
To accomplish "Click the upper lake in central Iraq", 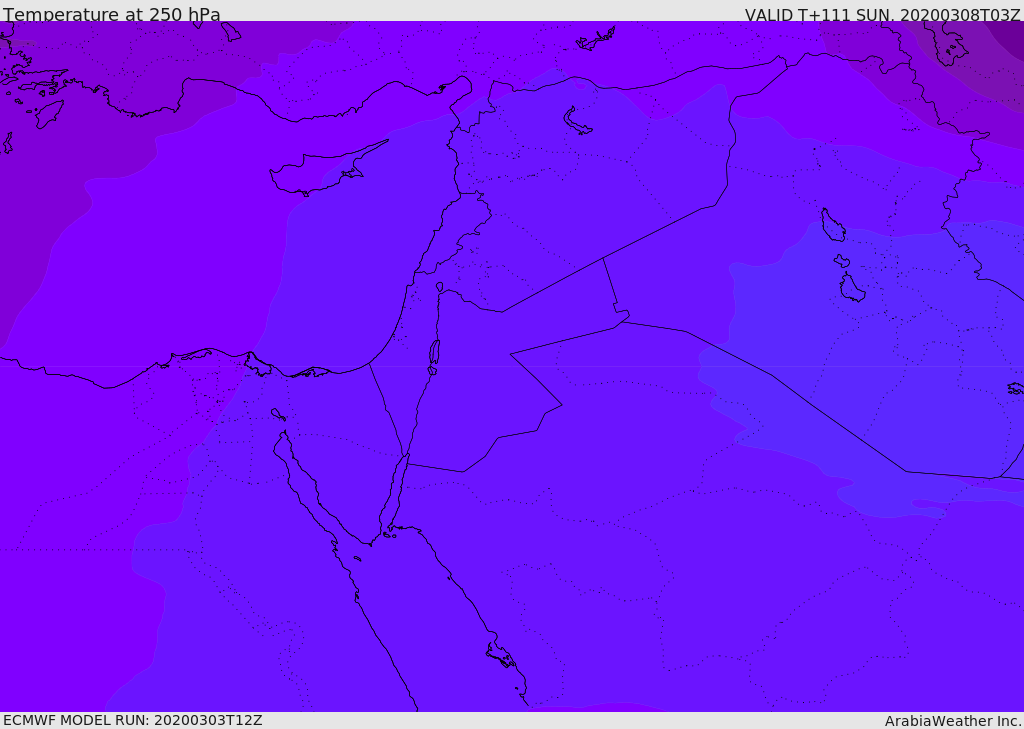I will coord(832,225).
